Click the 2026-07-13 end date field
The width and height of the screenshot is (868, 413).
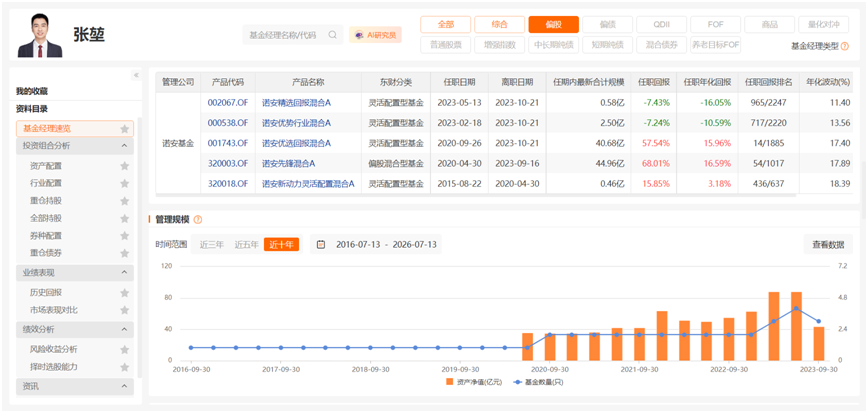click(x=415, y=244)
